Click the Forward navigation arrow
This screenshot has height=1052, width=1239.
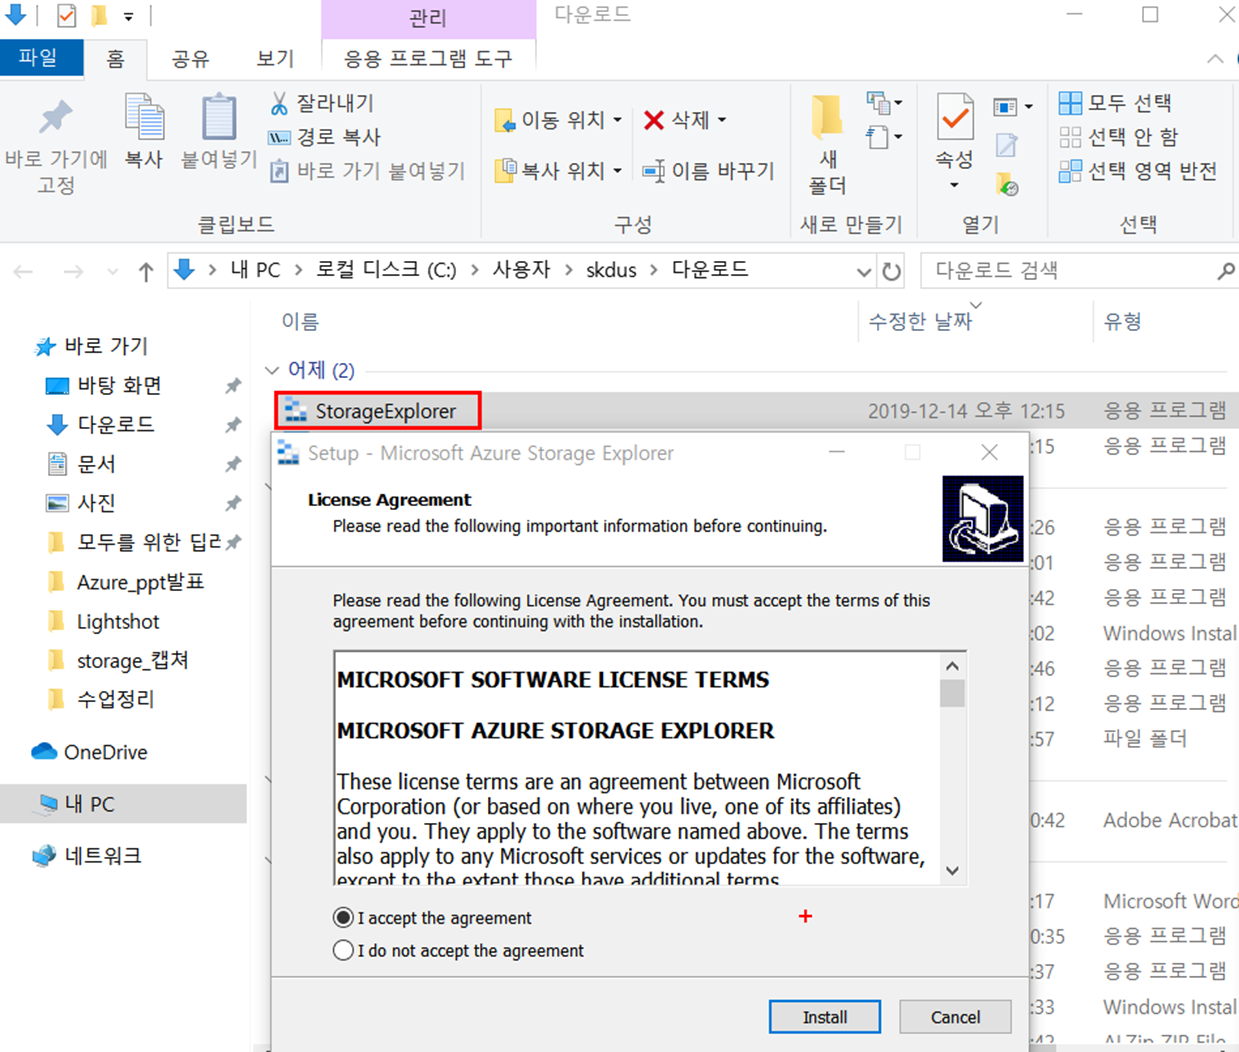pos(73,271)
